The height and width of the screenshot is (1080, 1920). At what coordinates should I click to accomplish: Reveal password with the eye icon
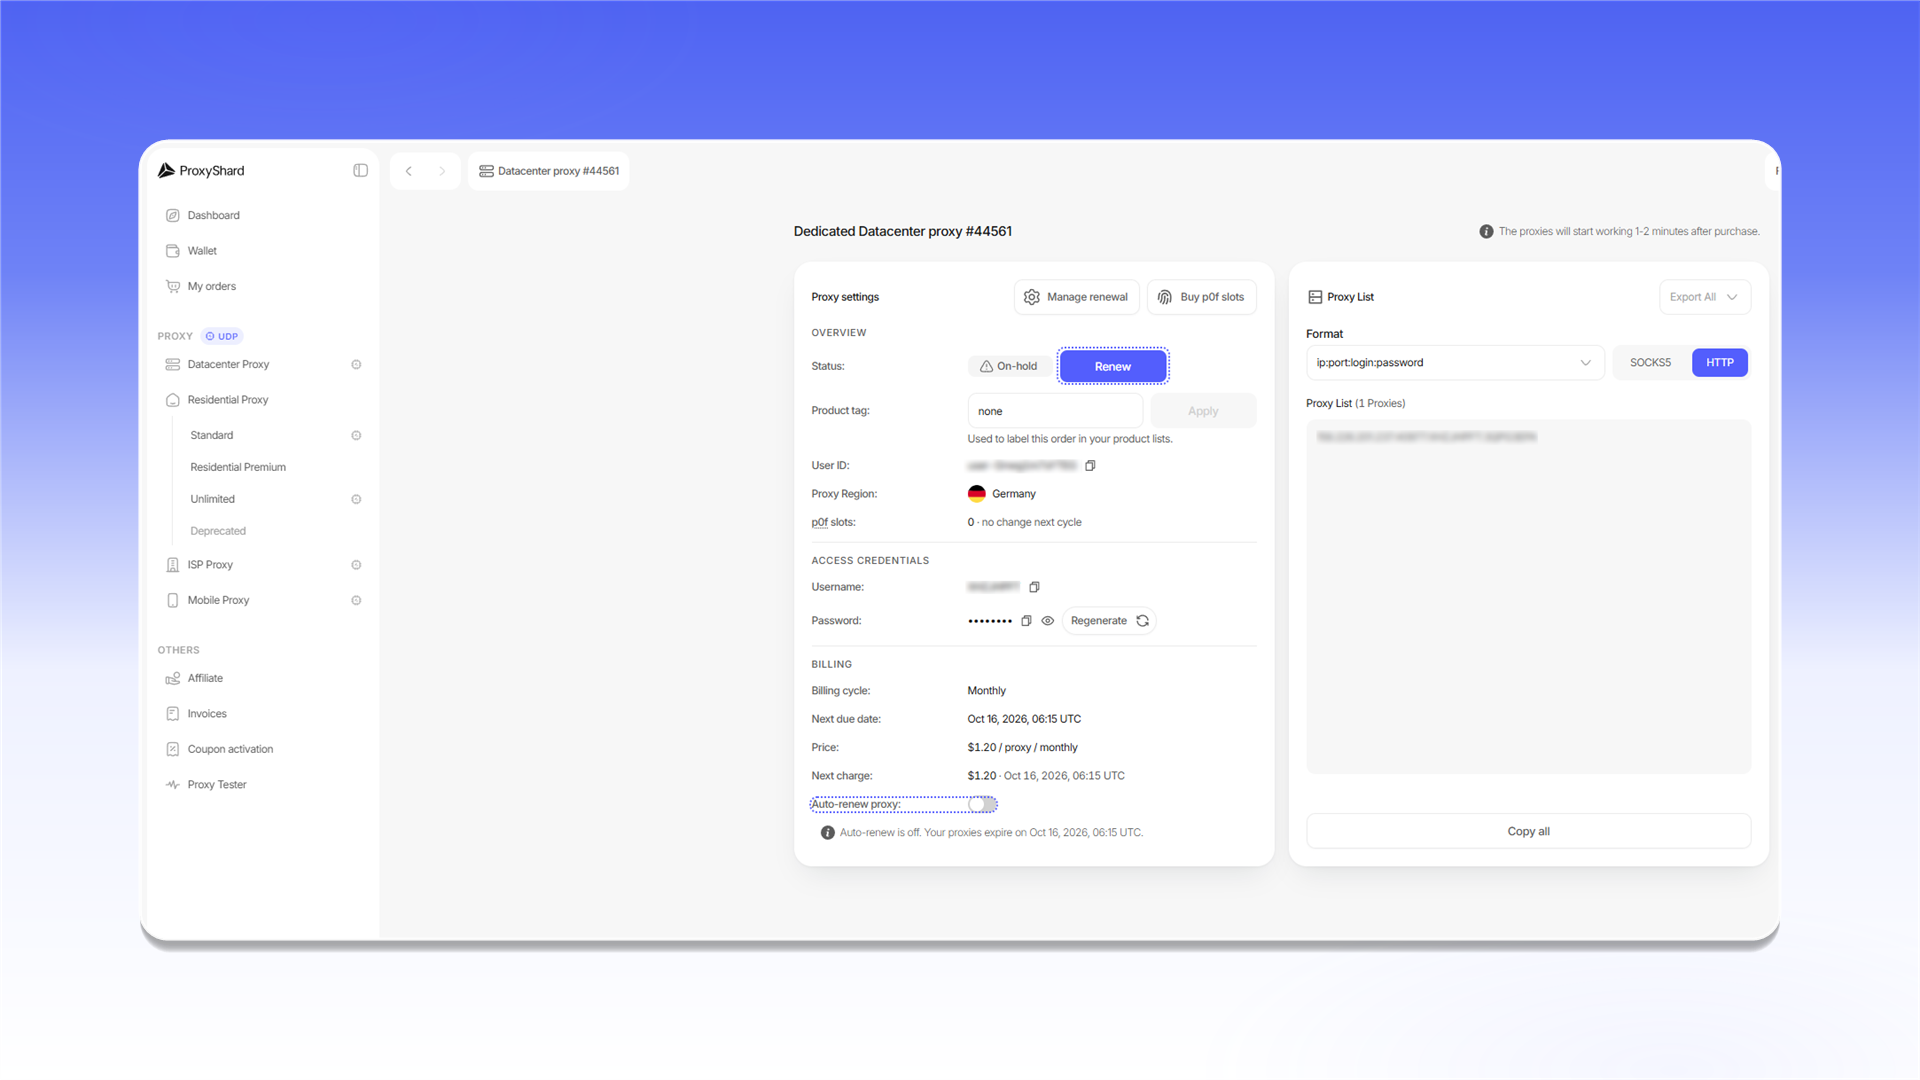click(1048, 621)
